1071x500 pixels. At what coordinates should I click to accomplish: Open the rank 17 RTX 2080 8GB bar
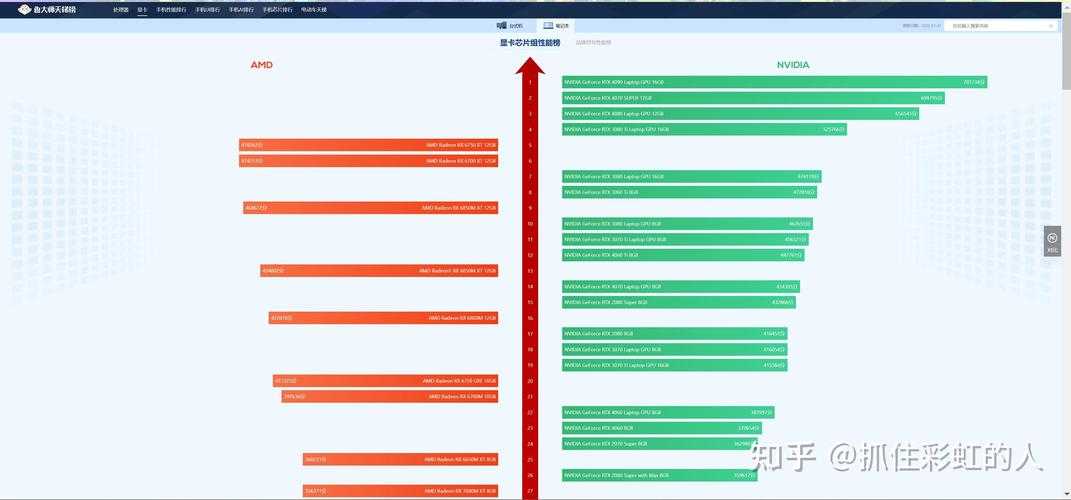click(675, 333)
